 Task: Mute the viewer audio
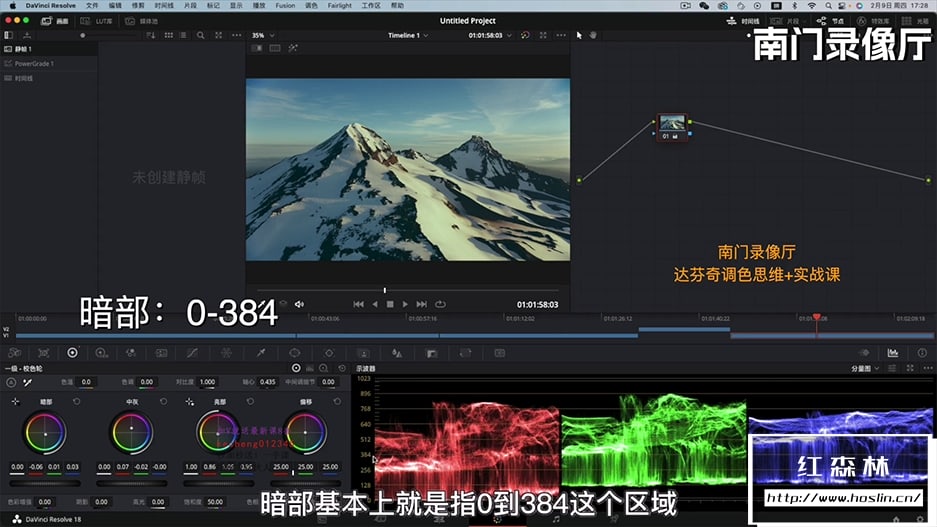coord(299,304)
